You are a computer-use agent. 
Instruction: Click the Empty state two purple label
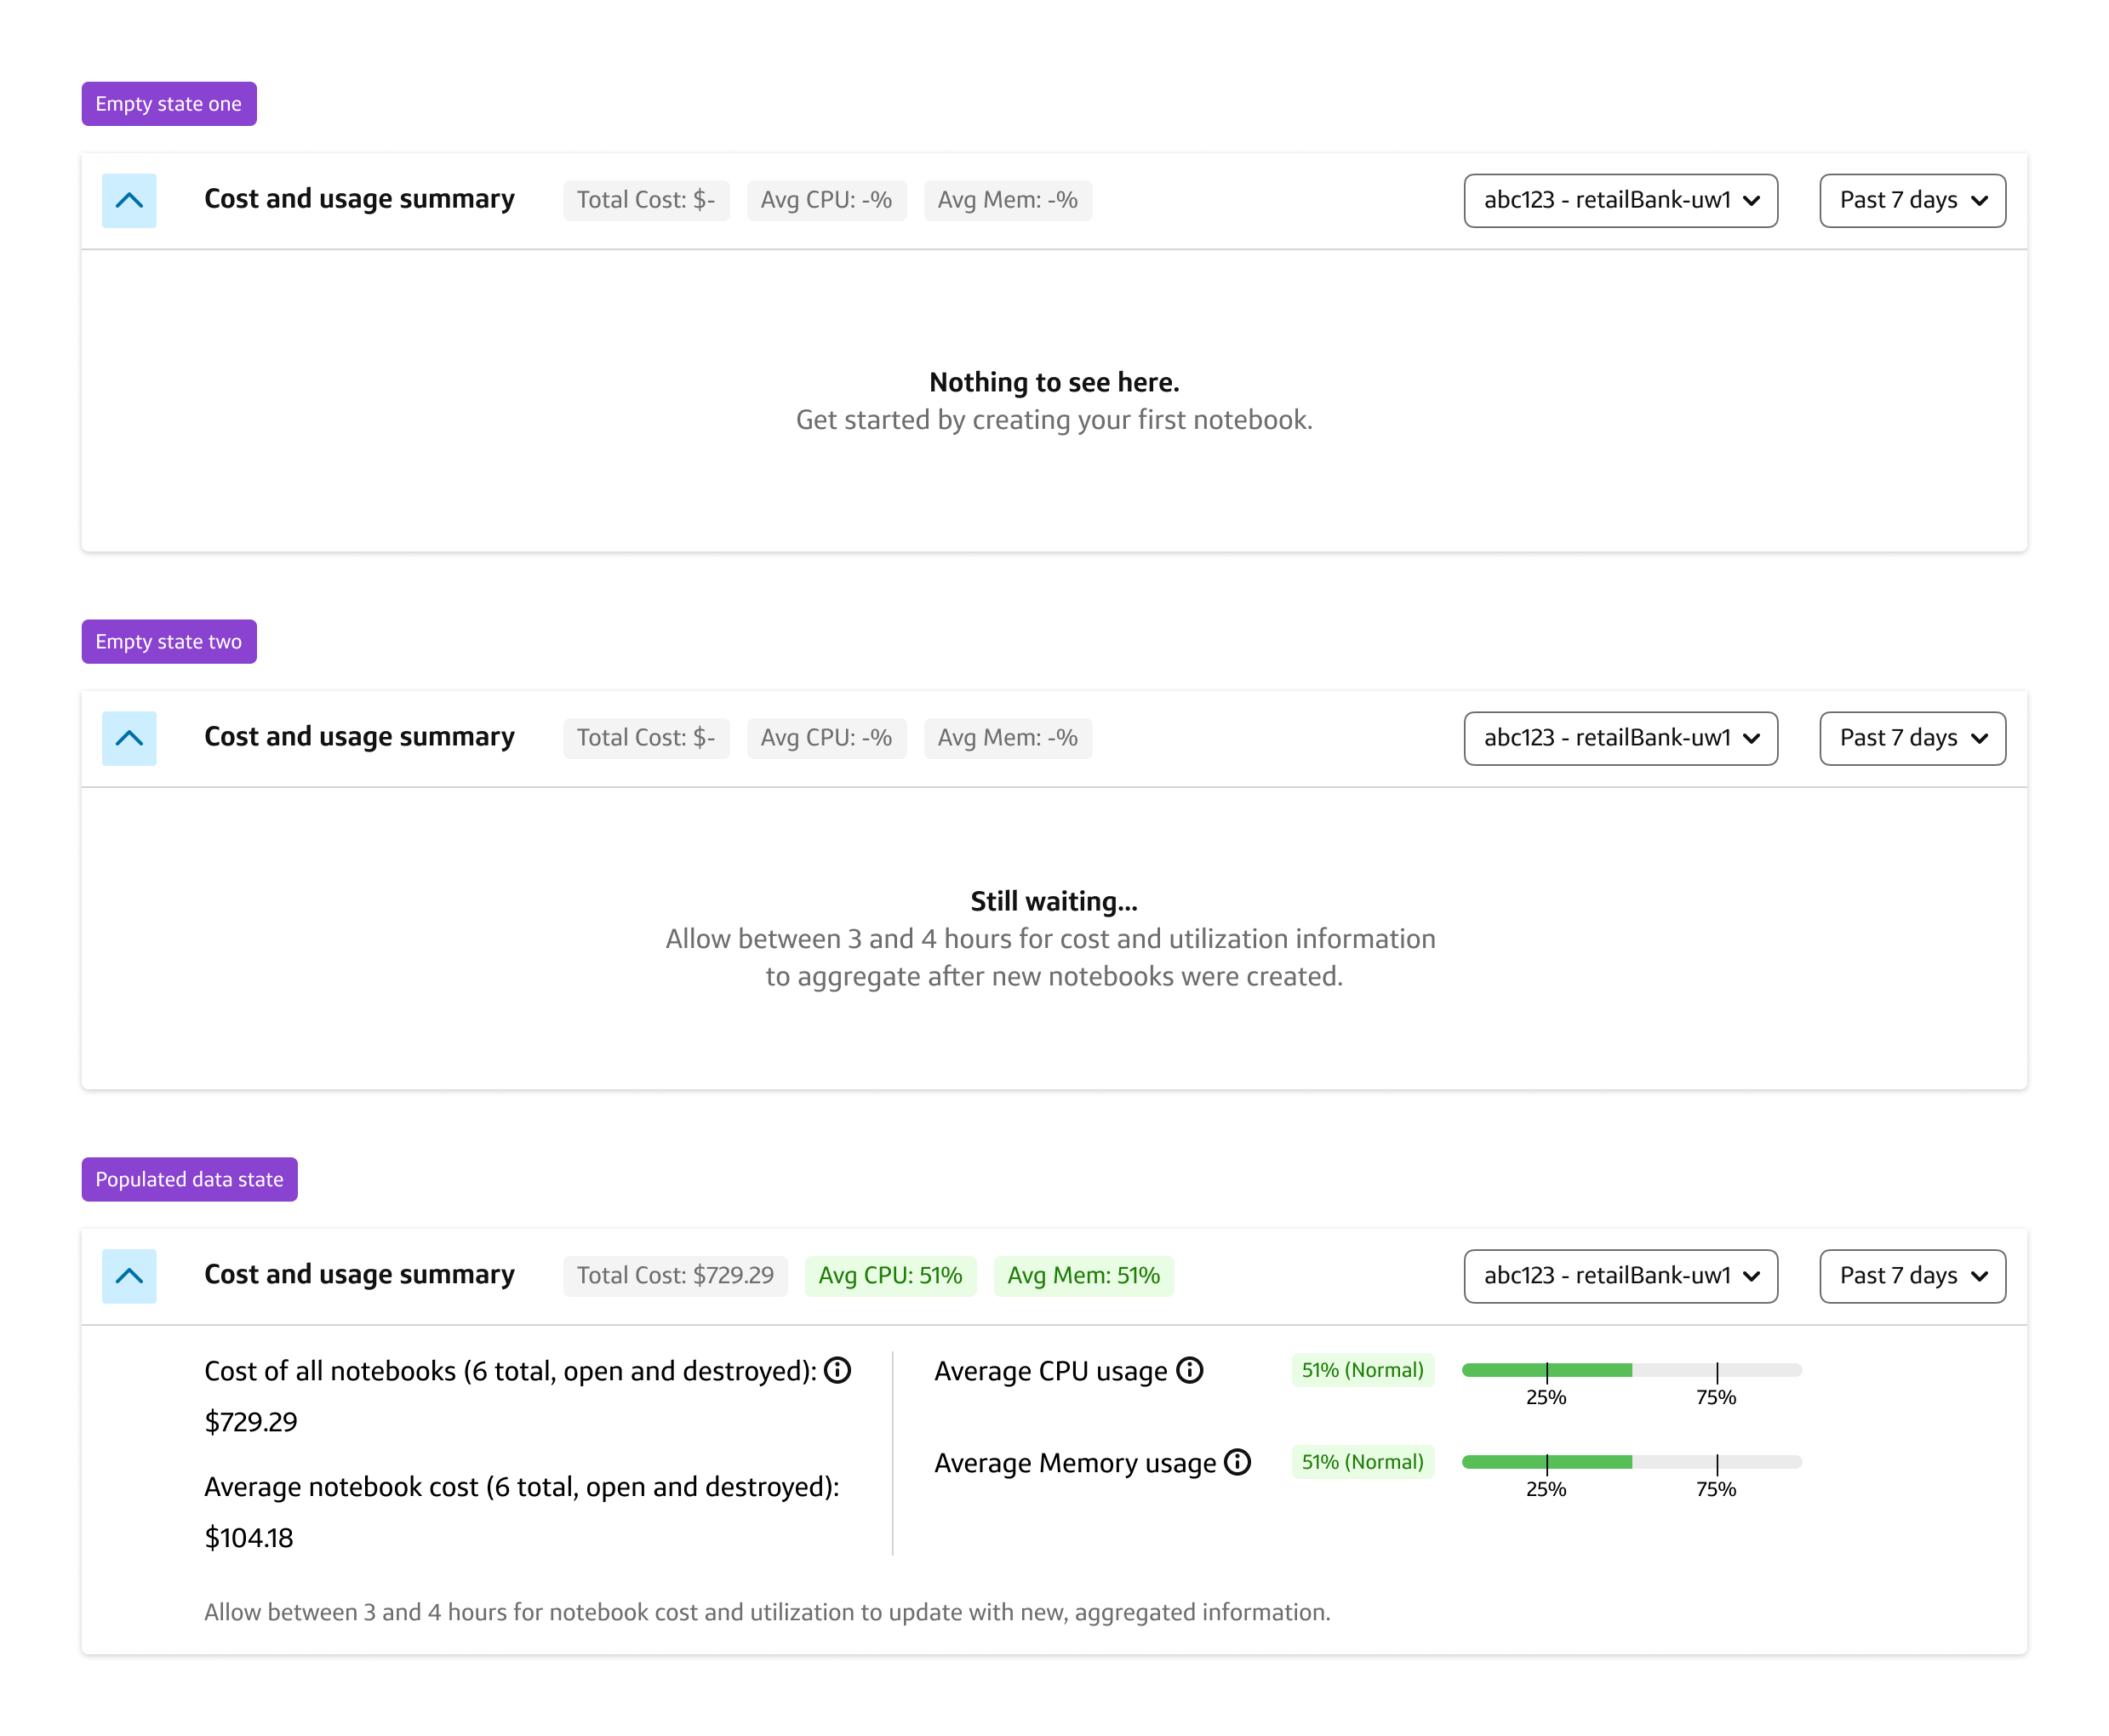coord(168,641)
